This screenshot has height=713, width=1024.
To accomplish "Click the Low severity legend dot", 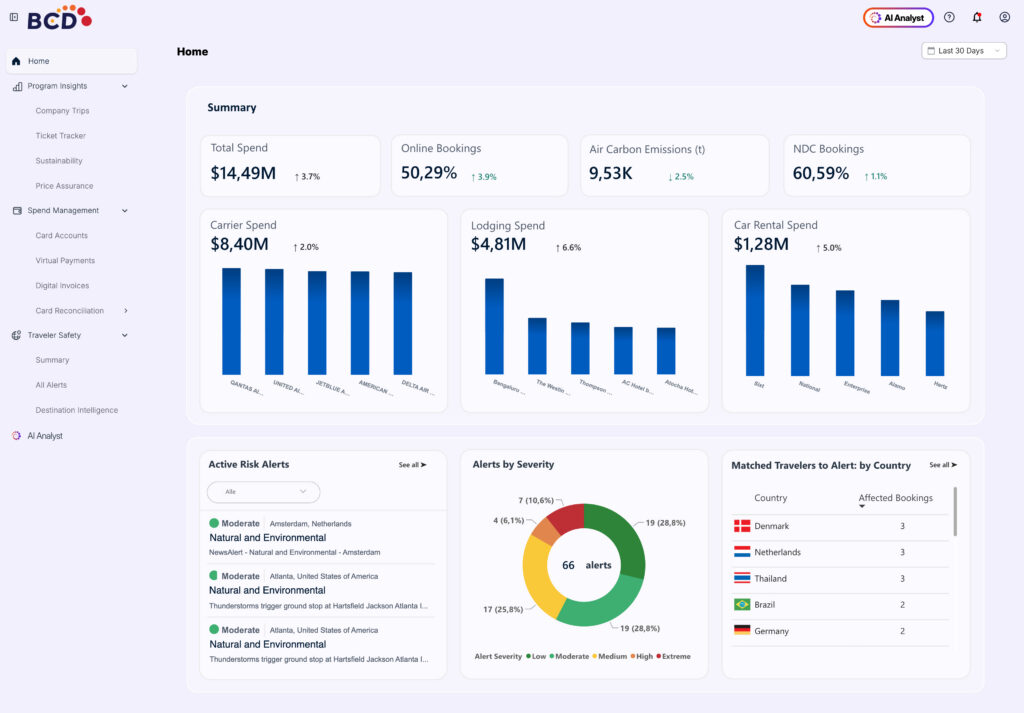I will pyautogui.click(x=528, y=656).
